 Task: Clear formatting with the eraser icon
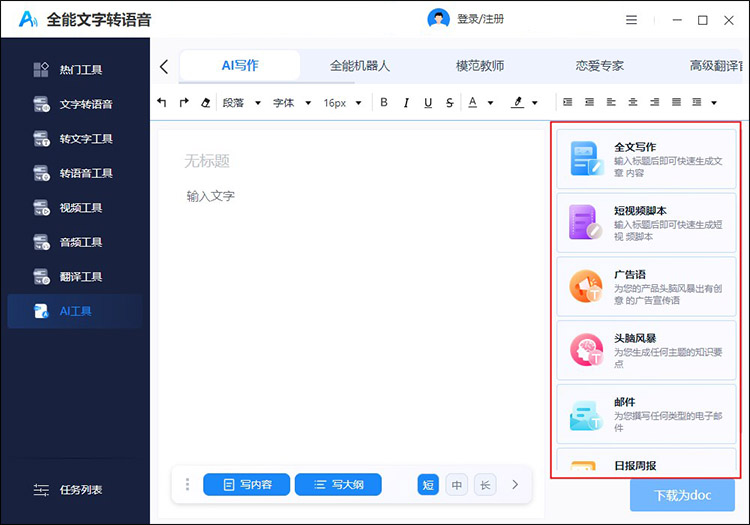pos(206,102)
